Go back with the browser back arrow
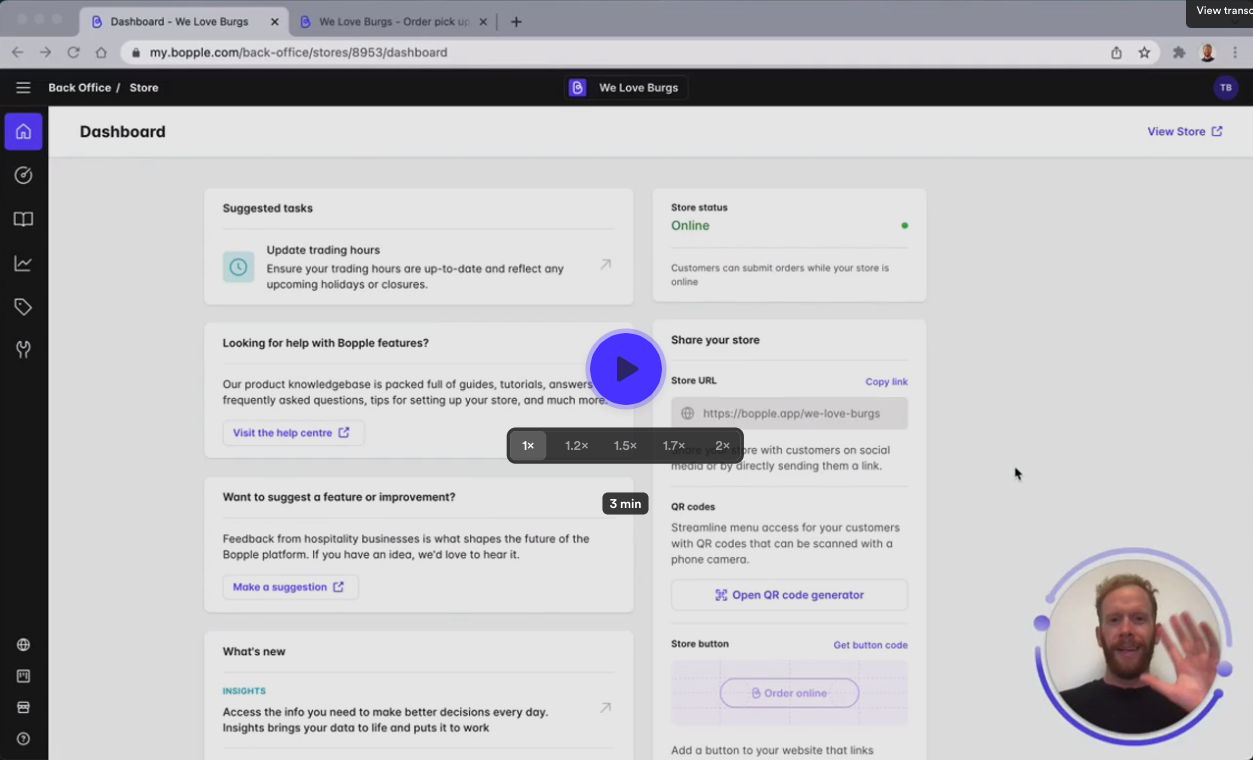 (x=17, y=52)
